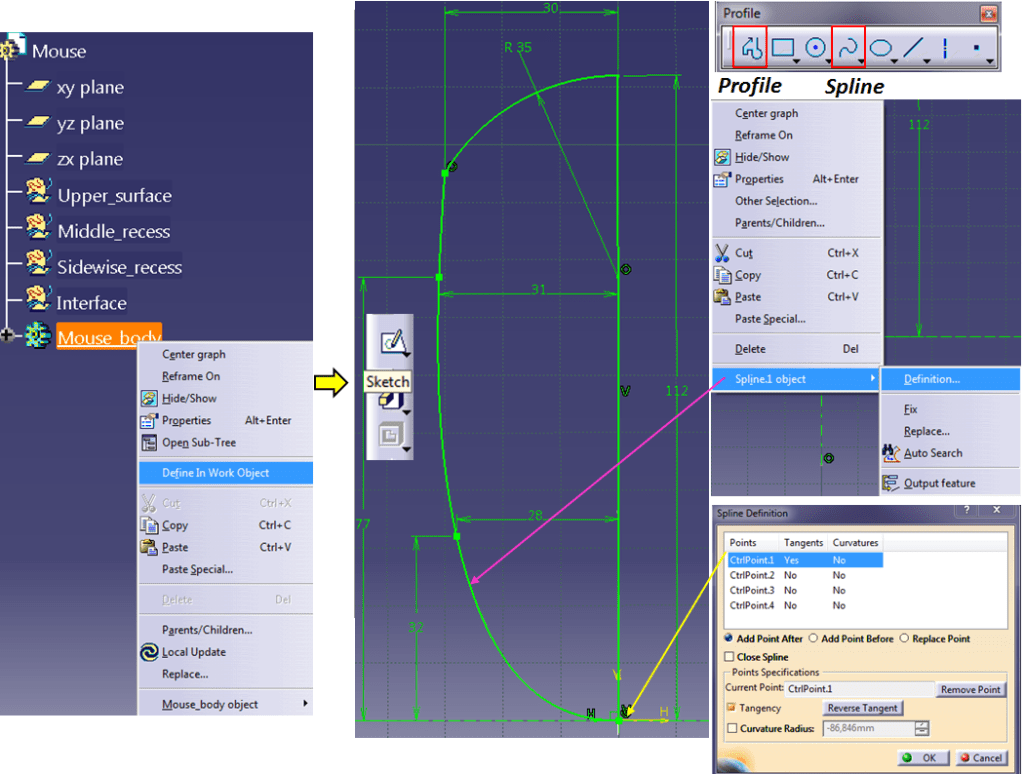Select the Rectangle tool in Profile toolbar
The width and height of the screenshot is (1024, 774).
783,47
